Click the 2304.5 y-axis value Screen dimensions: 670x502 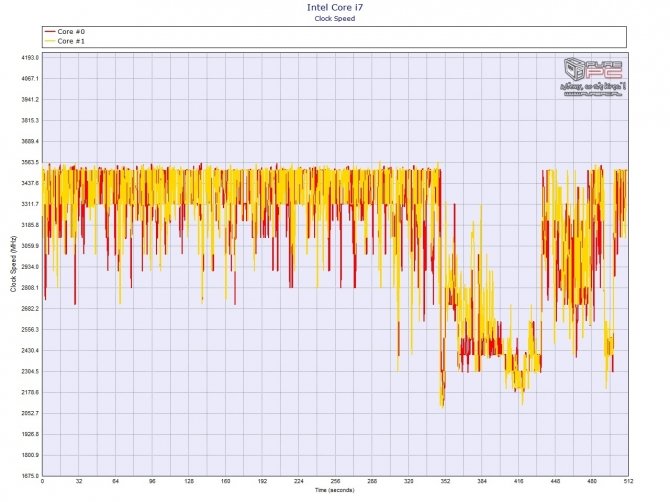(30, 372)
